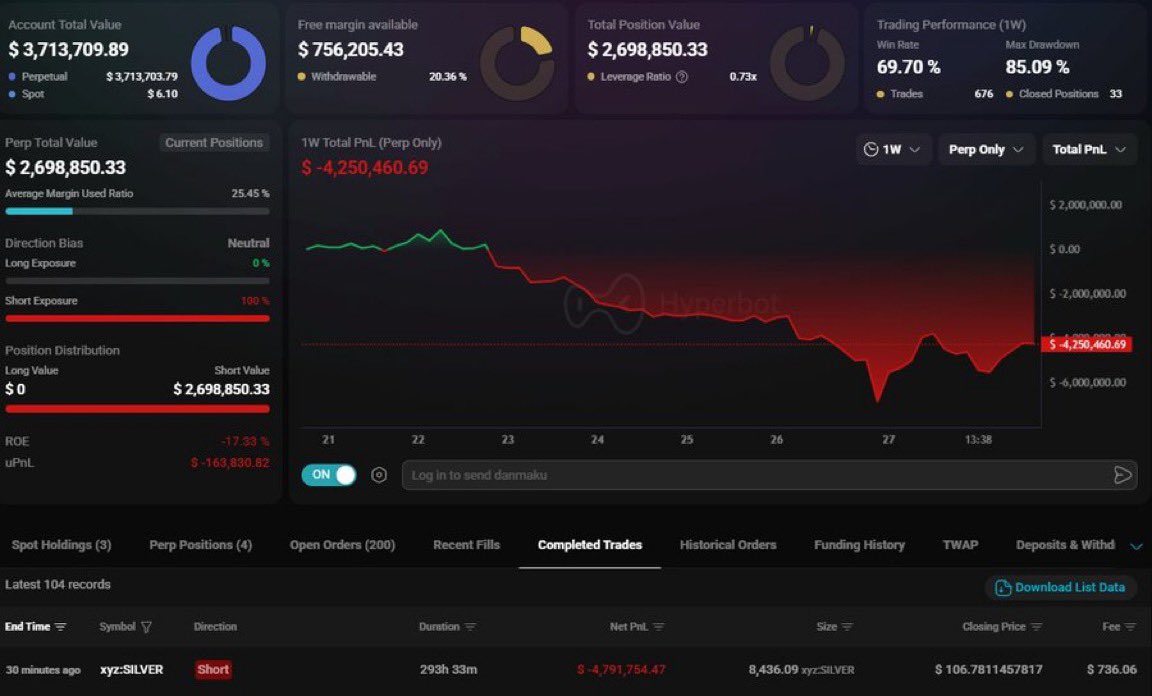Screen dimensions: 1152x696
Task: Click closing price 106.7811457817
Action: [x=988, y=670]
